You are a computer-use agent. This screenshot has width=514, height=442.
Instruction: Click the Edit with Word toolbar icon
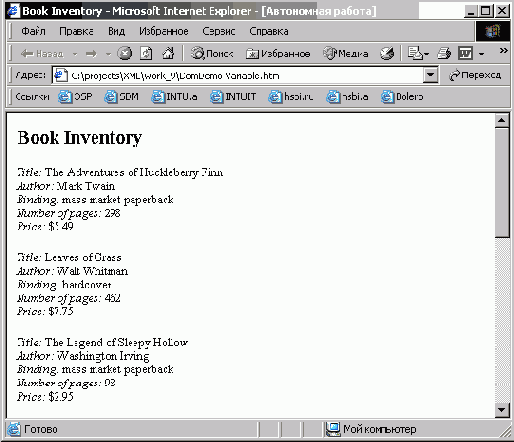(465, 53)
